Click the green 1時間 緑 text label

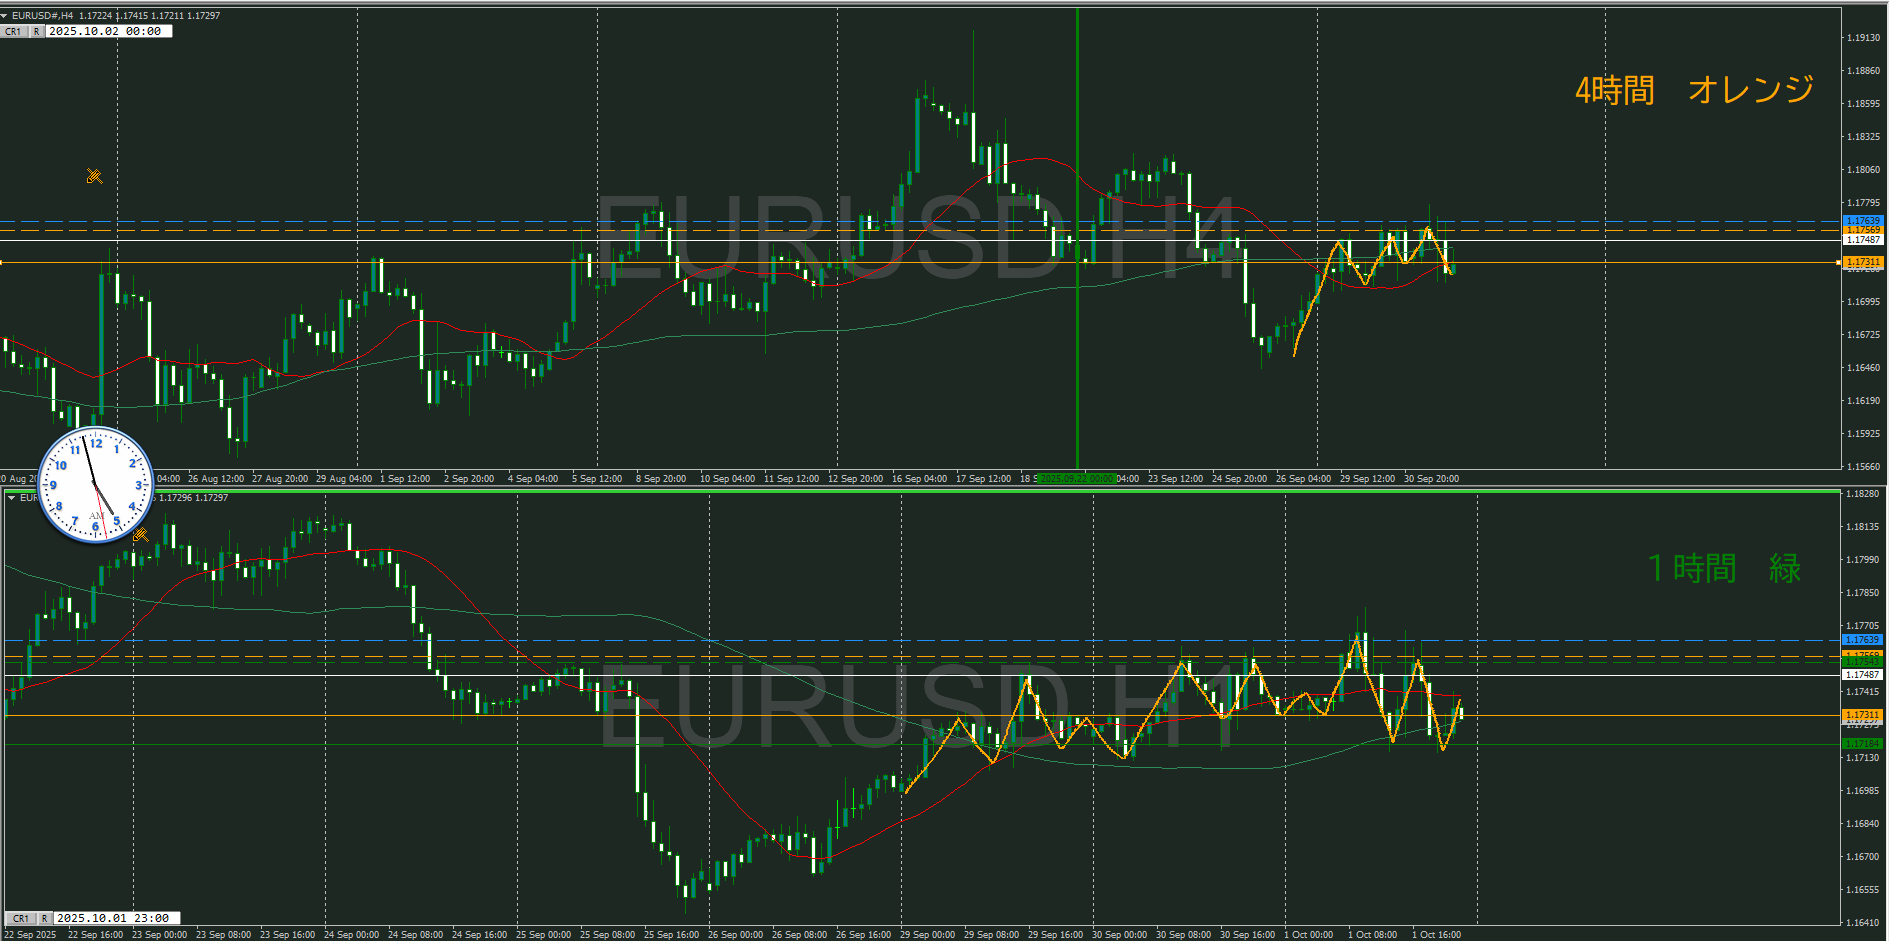point(1724,568)
